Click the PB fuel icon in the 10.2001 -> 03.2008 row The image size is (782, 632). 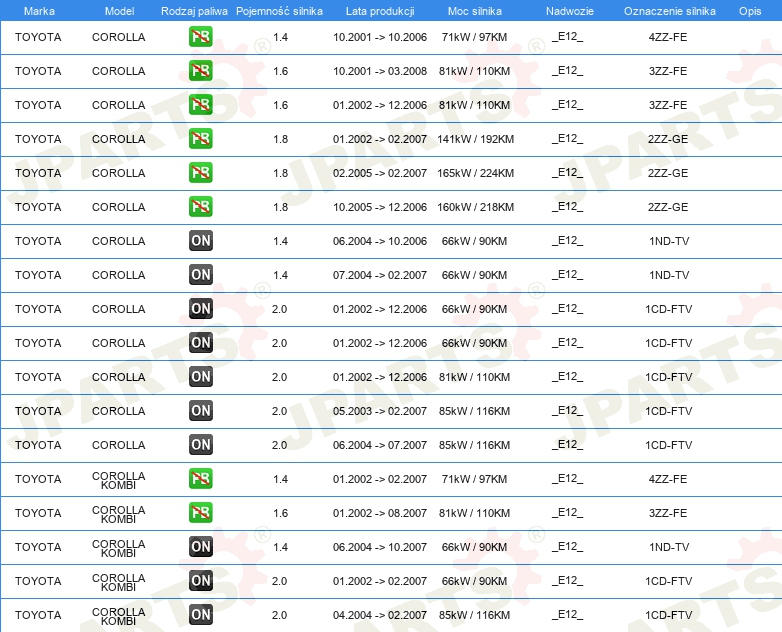pyautogui.click(x=200, y=71)
